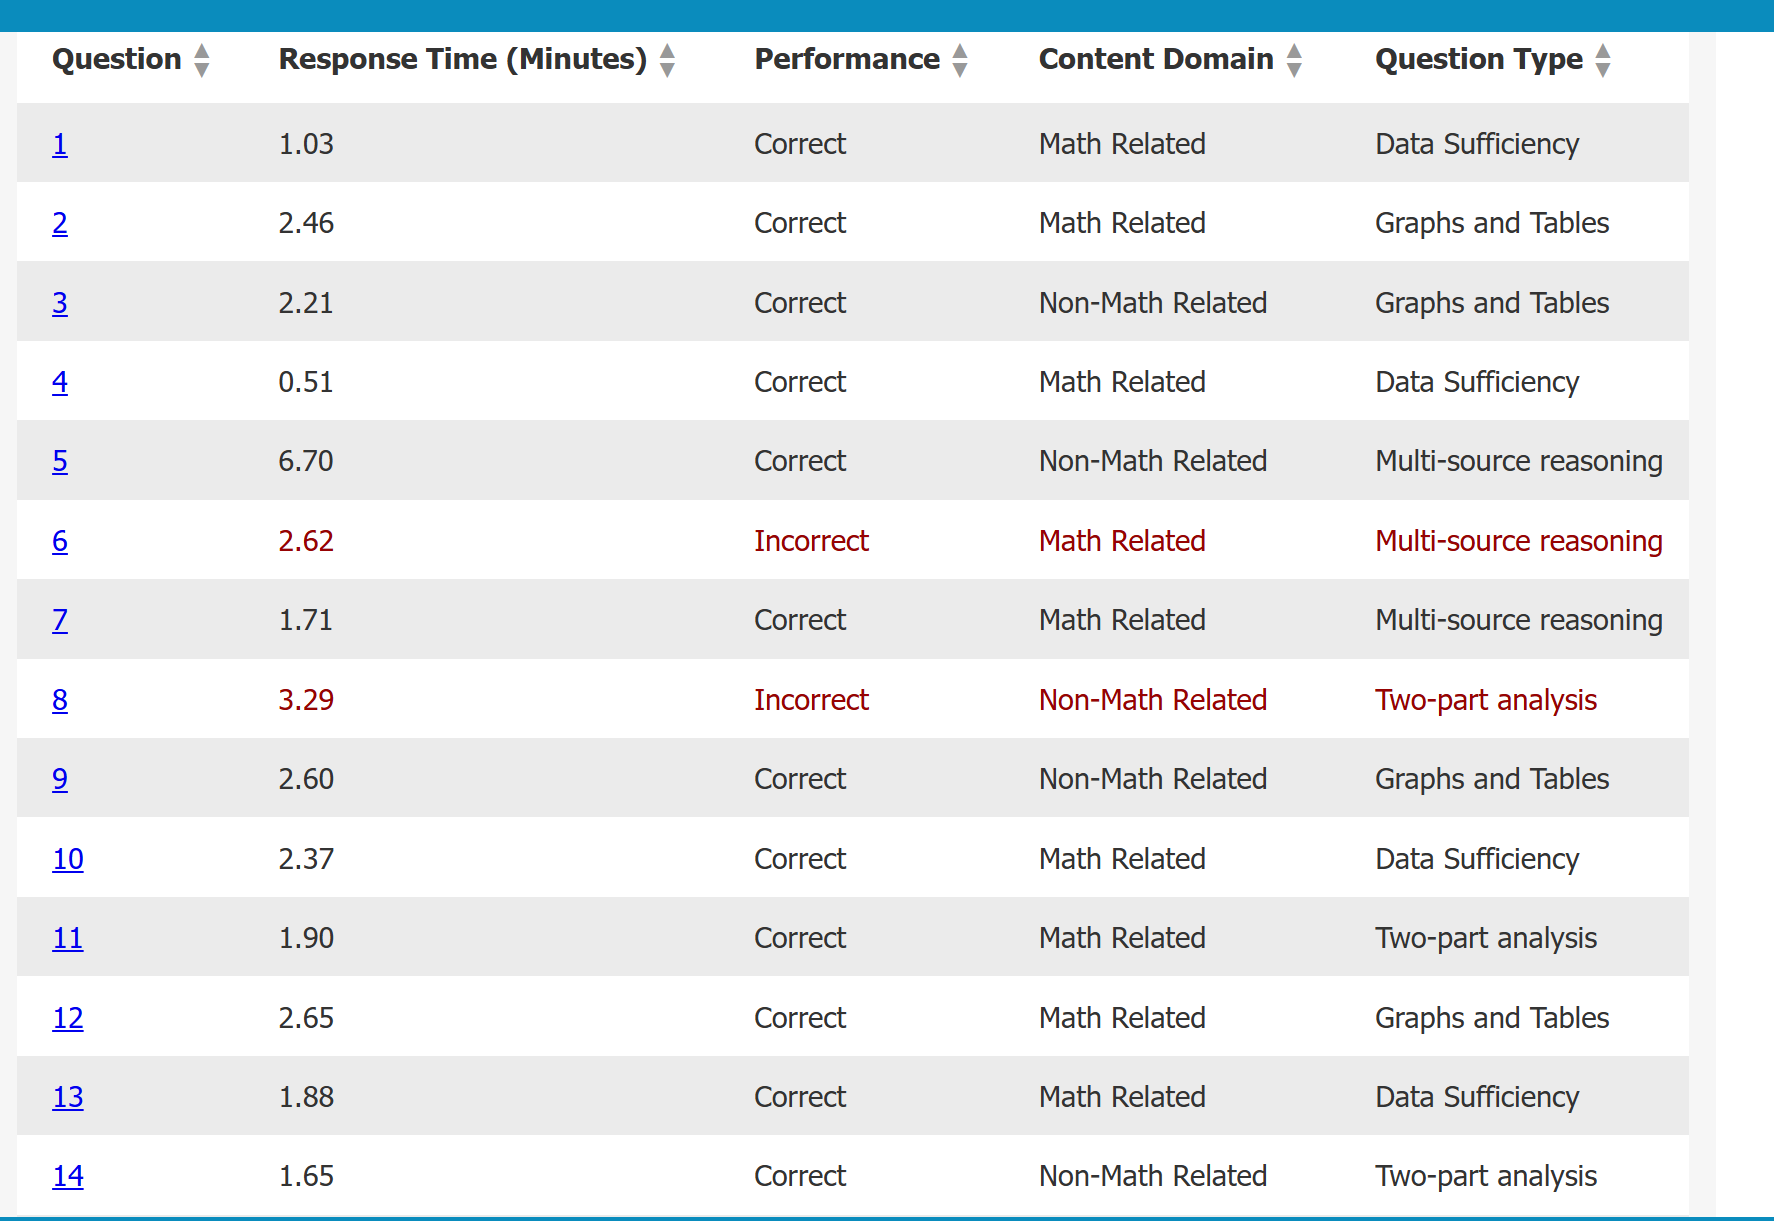
Task: Open incorrect question 8 link
Action: click(x=60, y=700)
